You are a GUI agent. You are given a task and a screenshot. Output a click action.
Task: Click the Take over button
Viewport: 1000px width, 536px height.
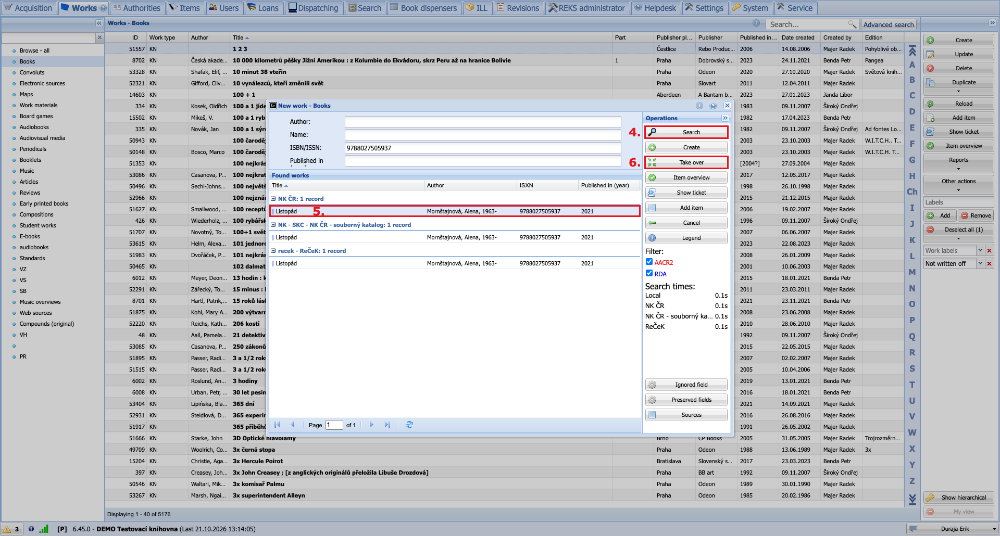pos(686,162)
